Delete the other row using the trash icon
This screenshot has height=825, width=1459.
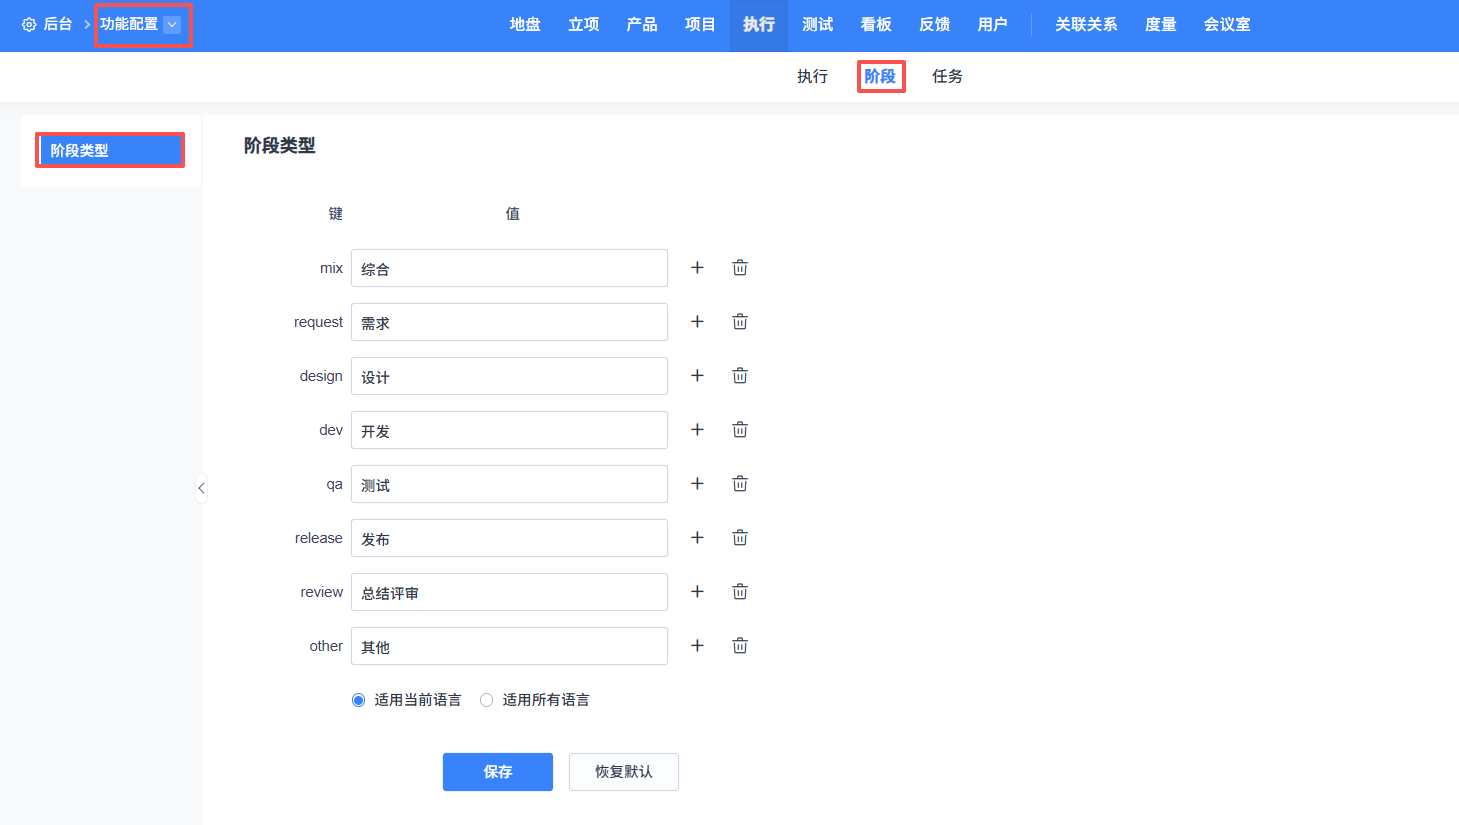(740, 646)
